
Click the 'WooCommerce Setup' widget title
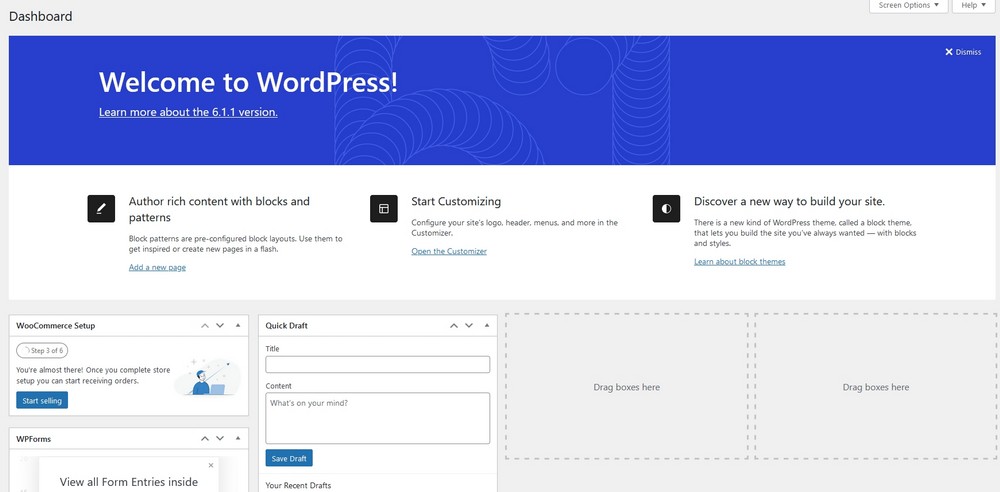55,325
